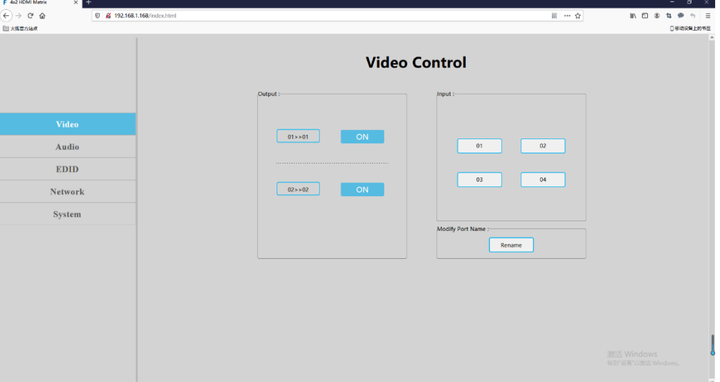
Task: Click the Video Control heading
Action: tap(416, 62)
